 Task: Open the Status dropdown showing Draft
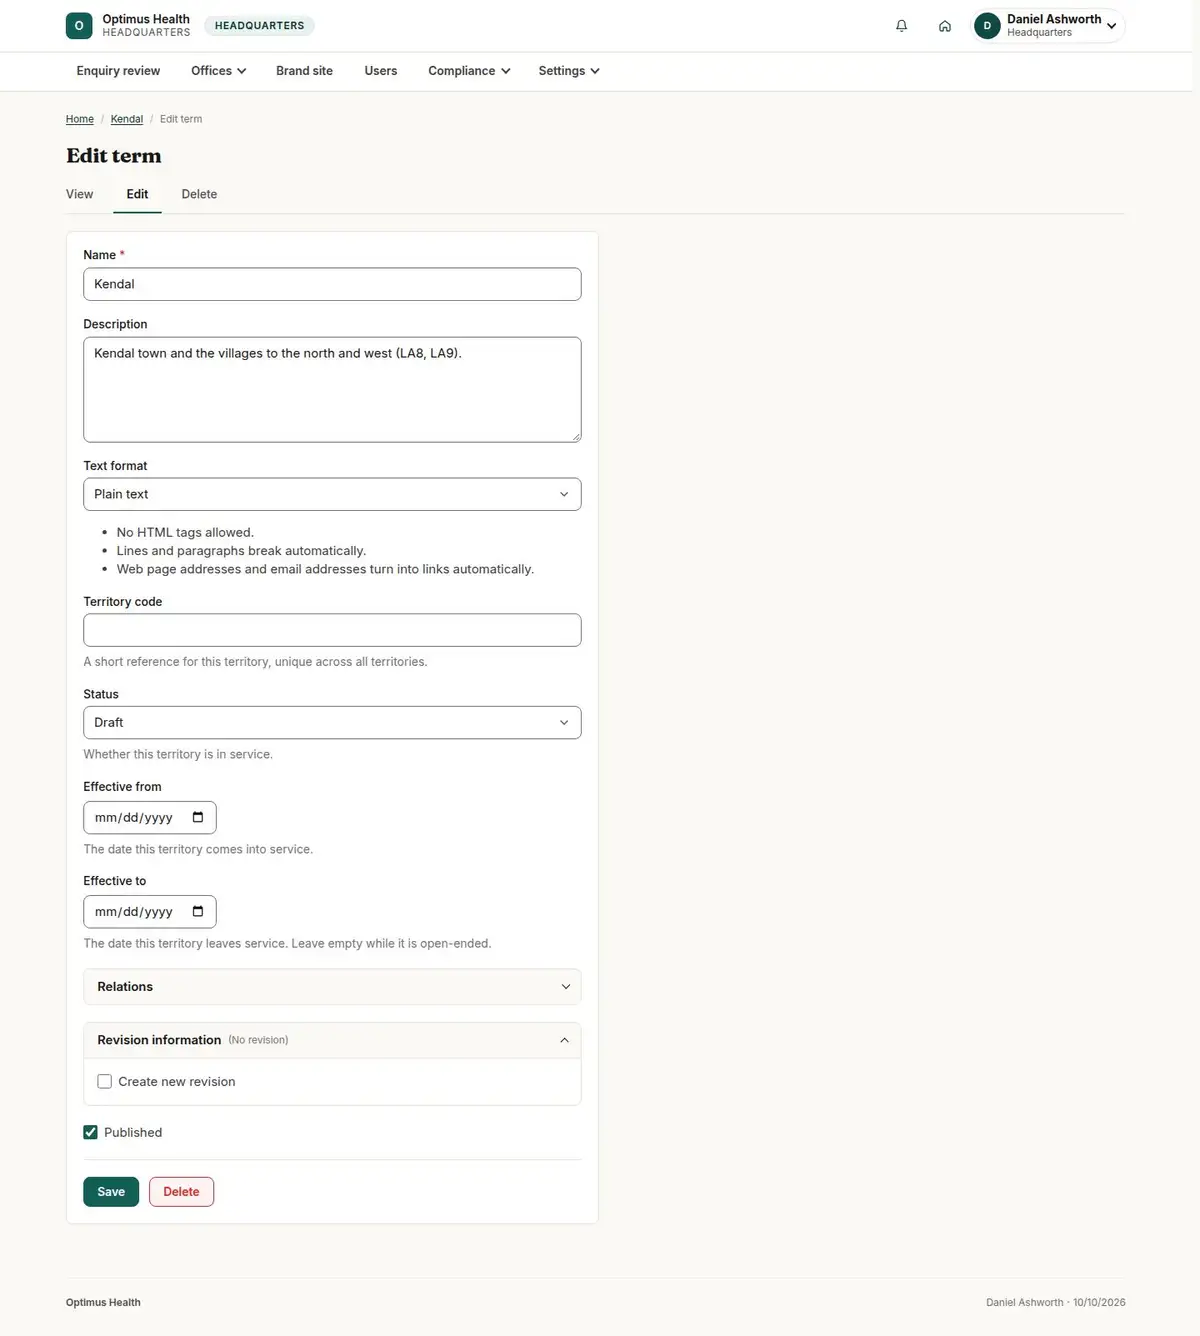pos(332,722)
